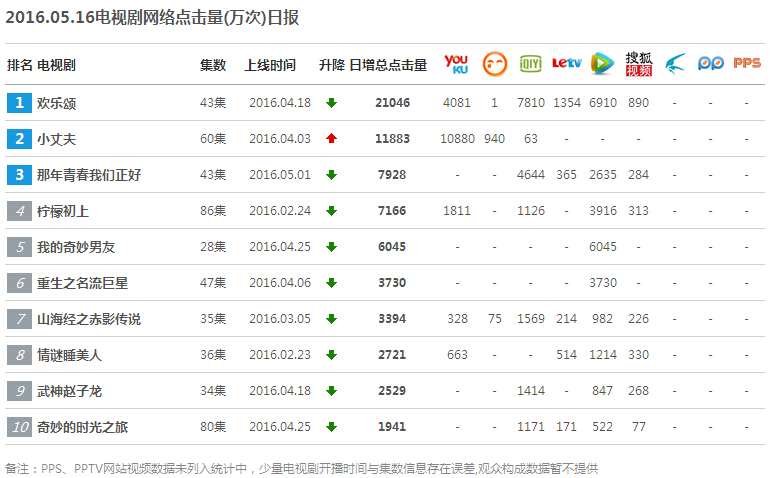The height and width of the screenshot is (478, 776).
Task: Click the 升降 column header
Action: (x=332, y=65)
